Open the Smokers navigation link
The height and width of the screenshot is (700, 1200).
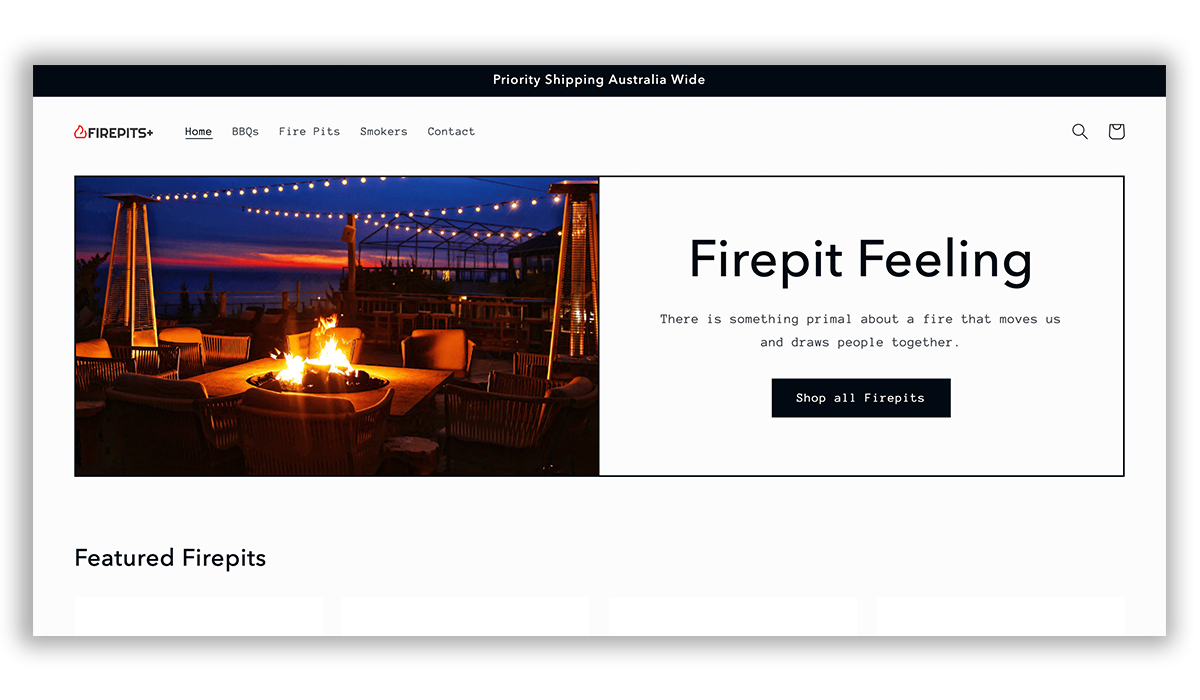[x=384, y=132]
